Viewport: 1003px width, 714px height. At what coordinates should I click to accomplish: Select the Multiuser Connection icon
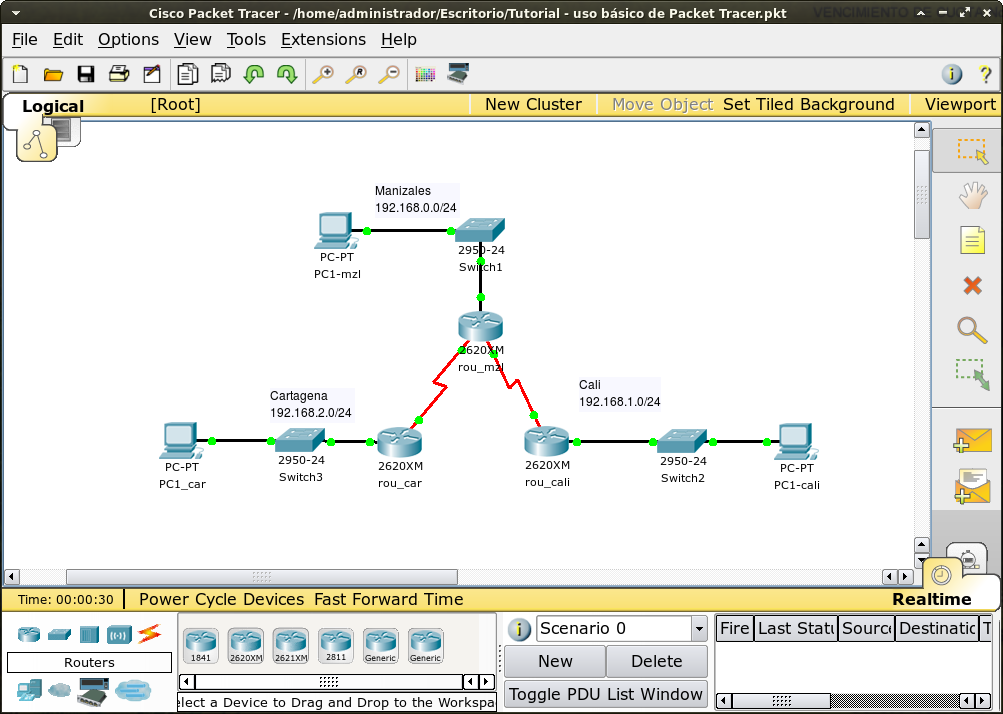133,690
